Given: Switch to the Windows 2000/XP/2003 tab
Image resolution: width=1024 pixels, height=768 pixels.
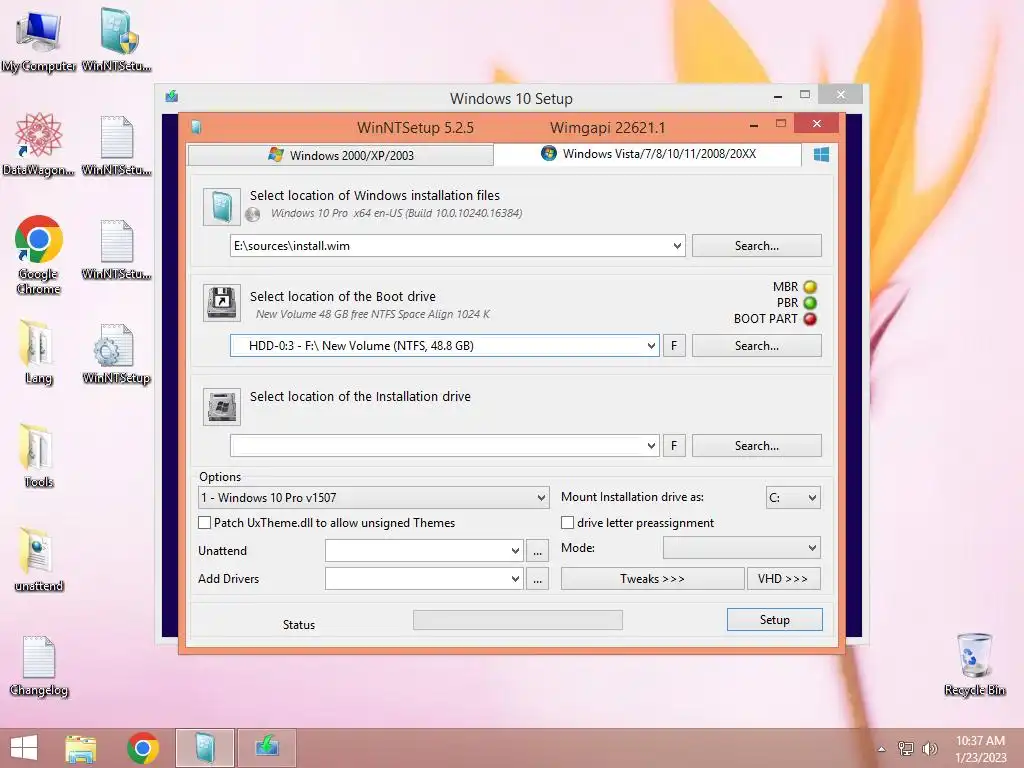Looking at the screenshot, I should 340,155.
